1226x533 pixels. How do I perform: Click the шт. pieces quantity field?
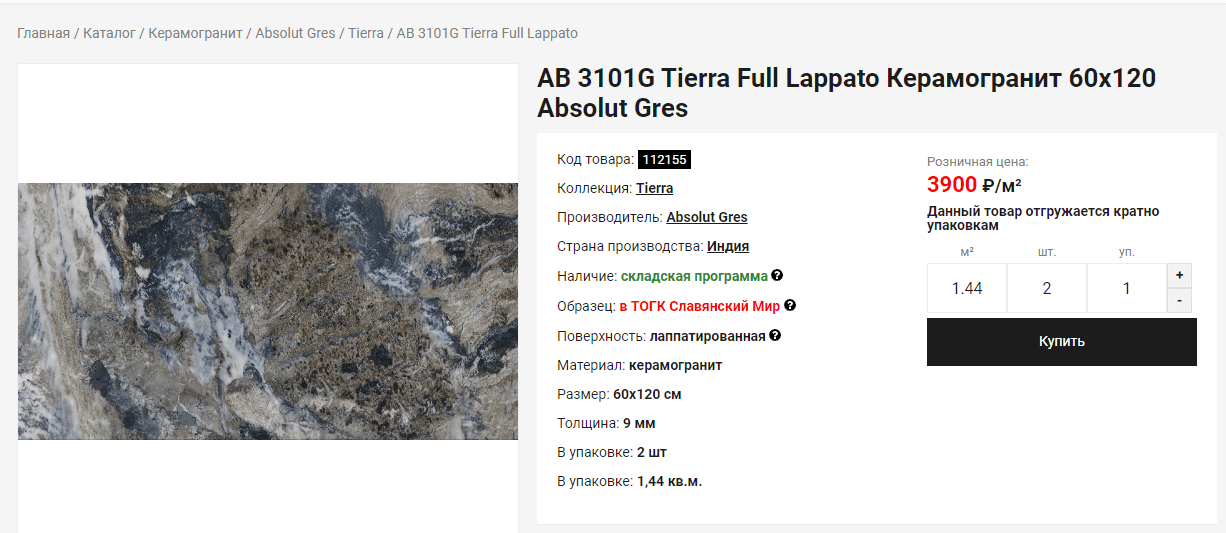[x=1047, y=288]
